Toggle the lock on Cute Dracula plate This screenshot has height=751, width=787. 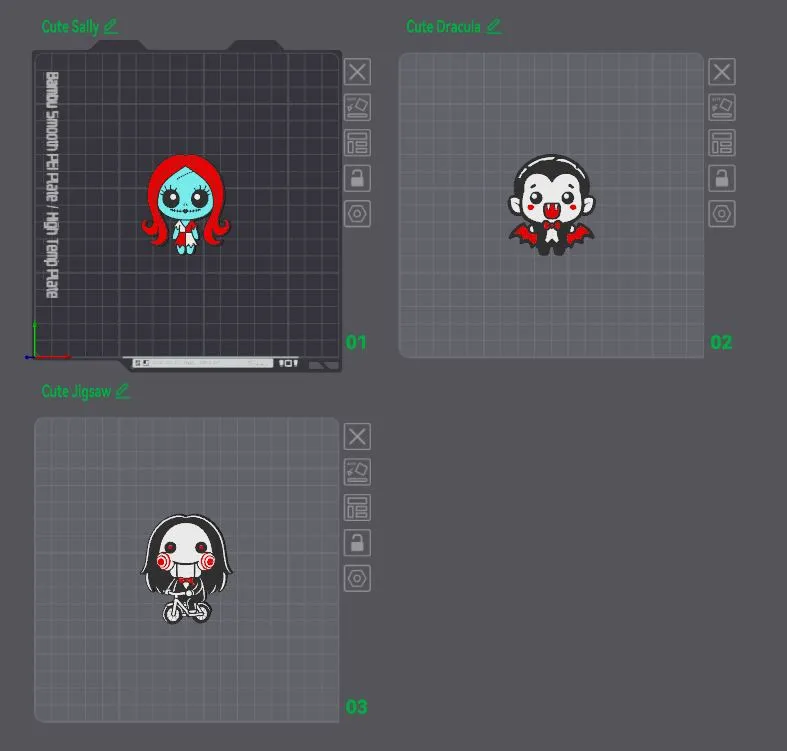pyautogui.click(x=722, y=178)
